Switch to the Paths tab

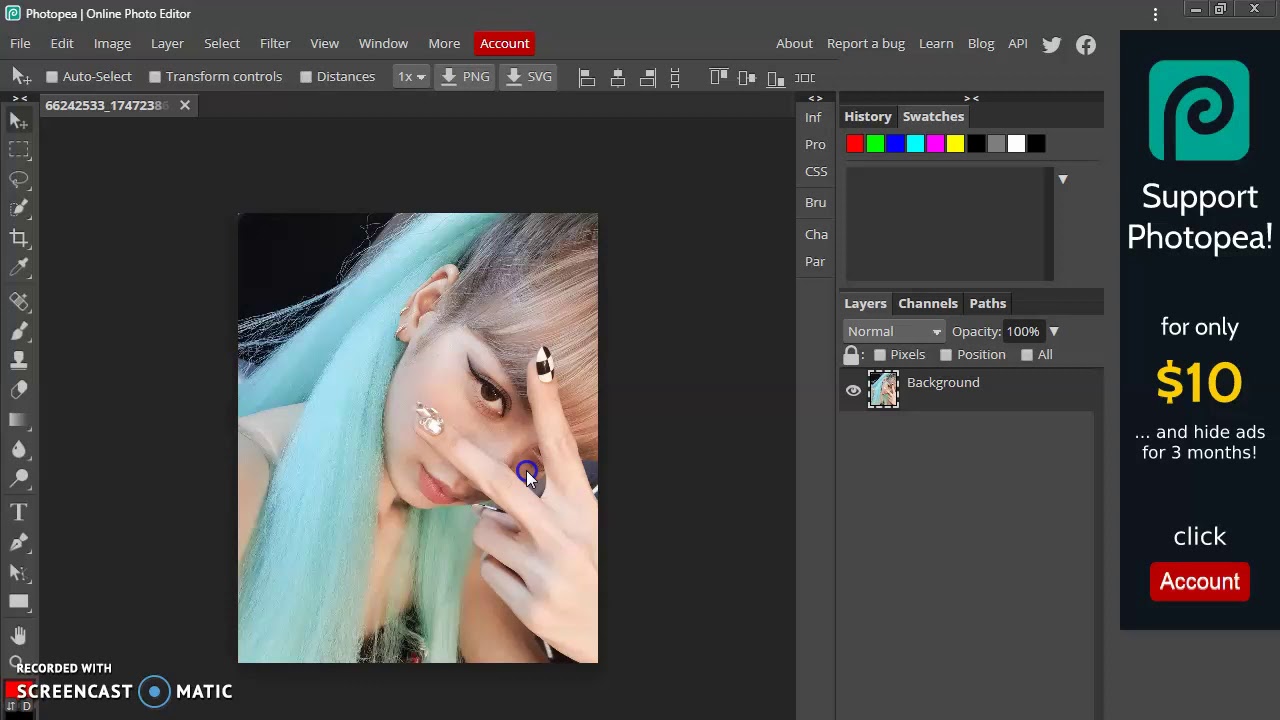pyautogui.click(x=988, y=304)
